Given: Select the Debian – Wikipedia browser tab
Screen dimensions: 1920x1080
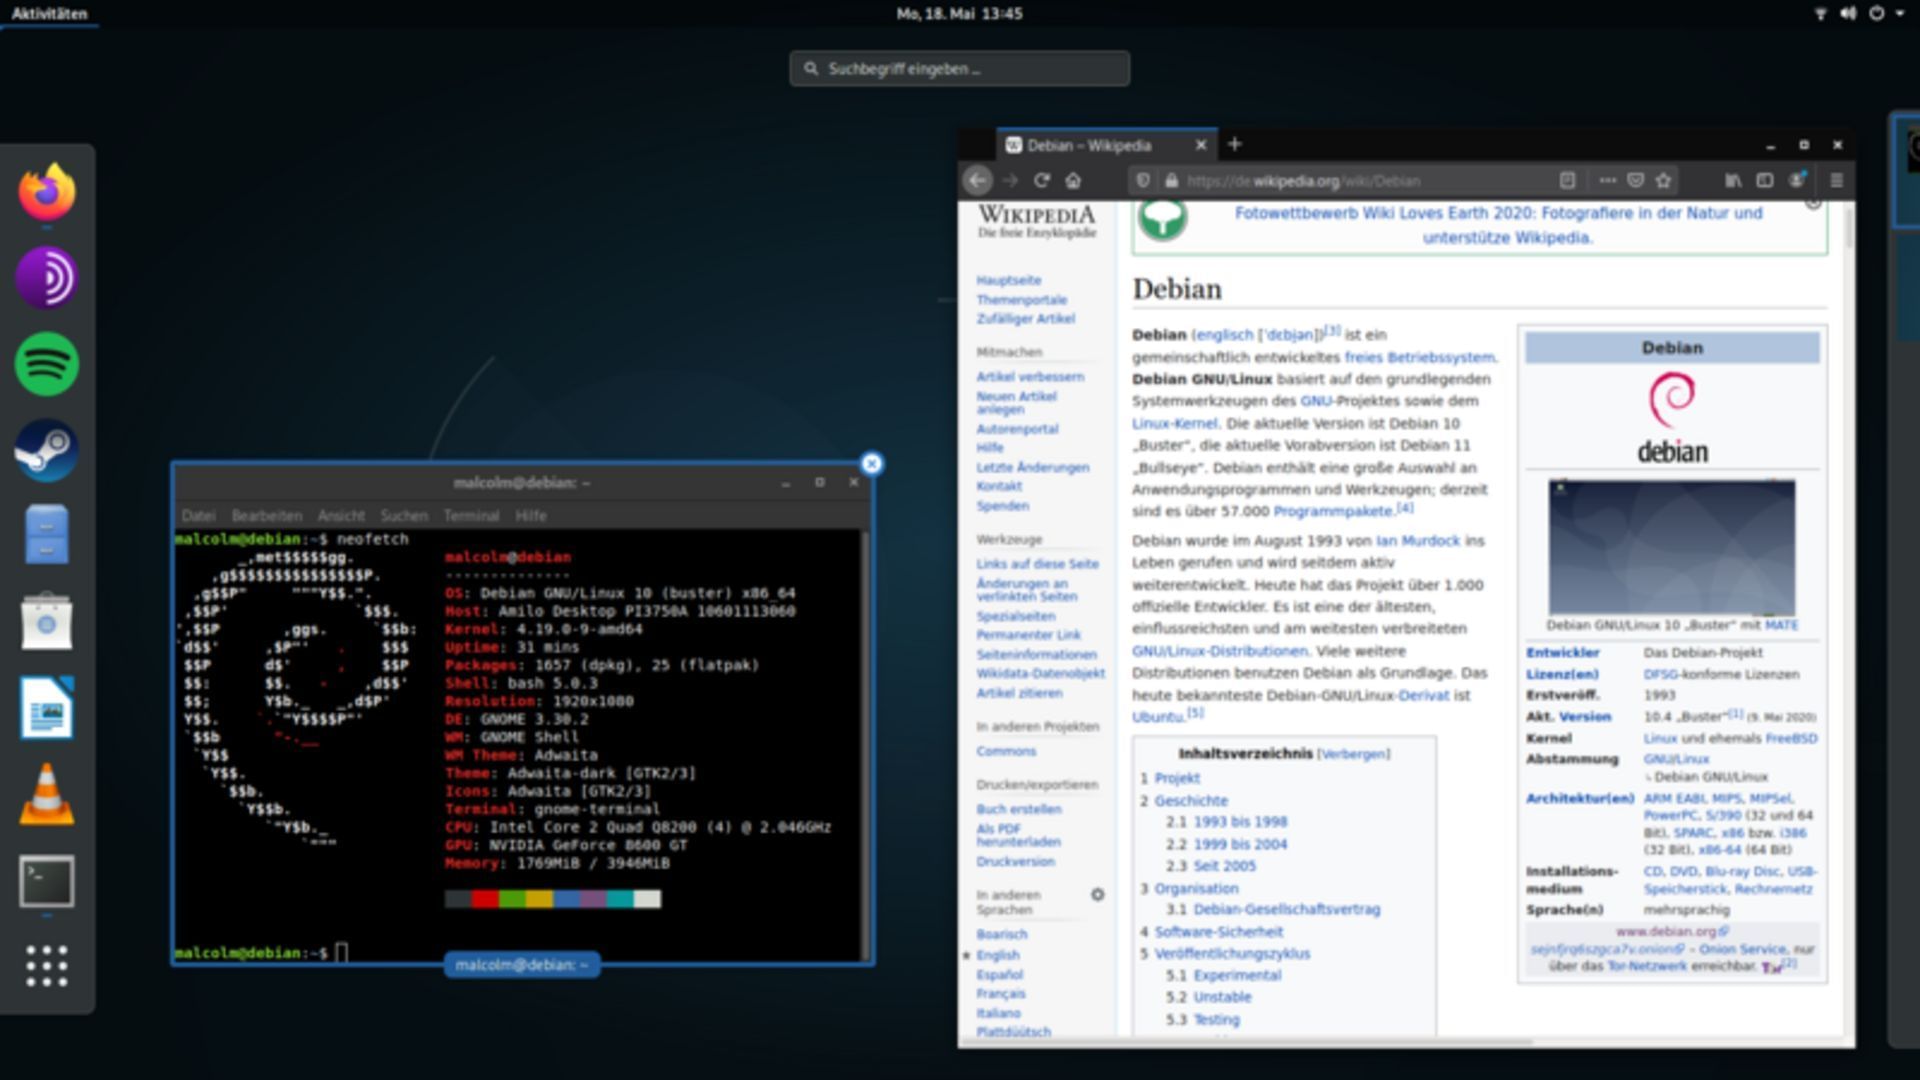Looking at the screenshot, I should [1090, 144].
